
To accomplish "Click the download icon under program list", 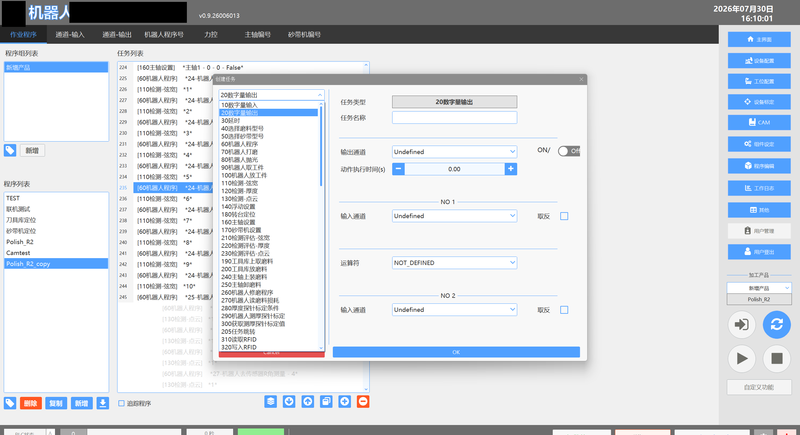I will pos(103,403).
